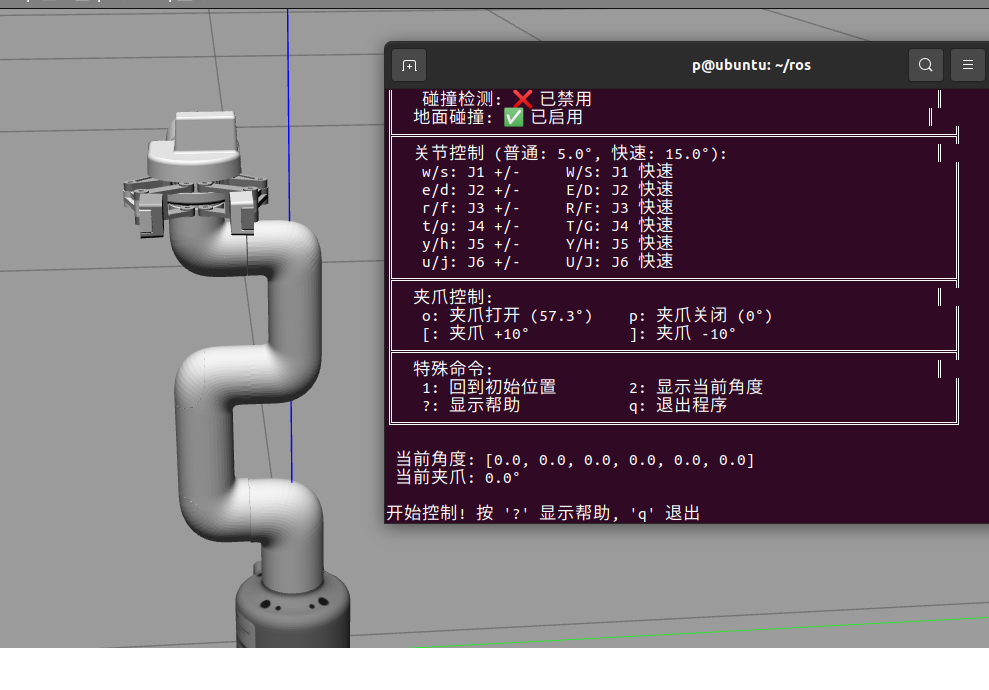
Task: Click the 'w/s: J1 +/-' line
Action: tap(470, 172)
